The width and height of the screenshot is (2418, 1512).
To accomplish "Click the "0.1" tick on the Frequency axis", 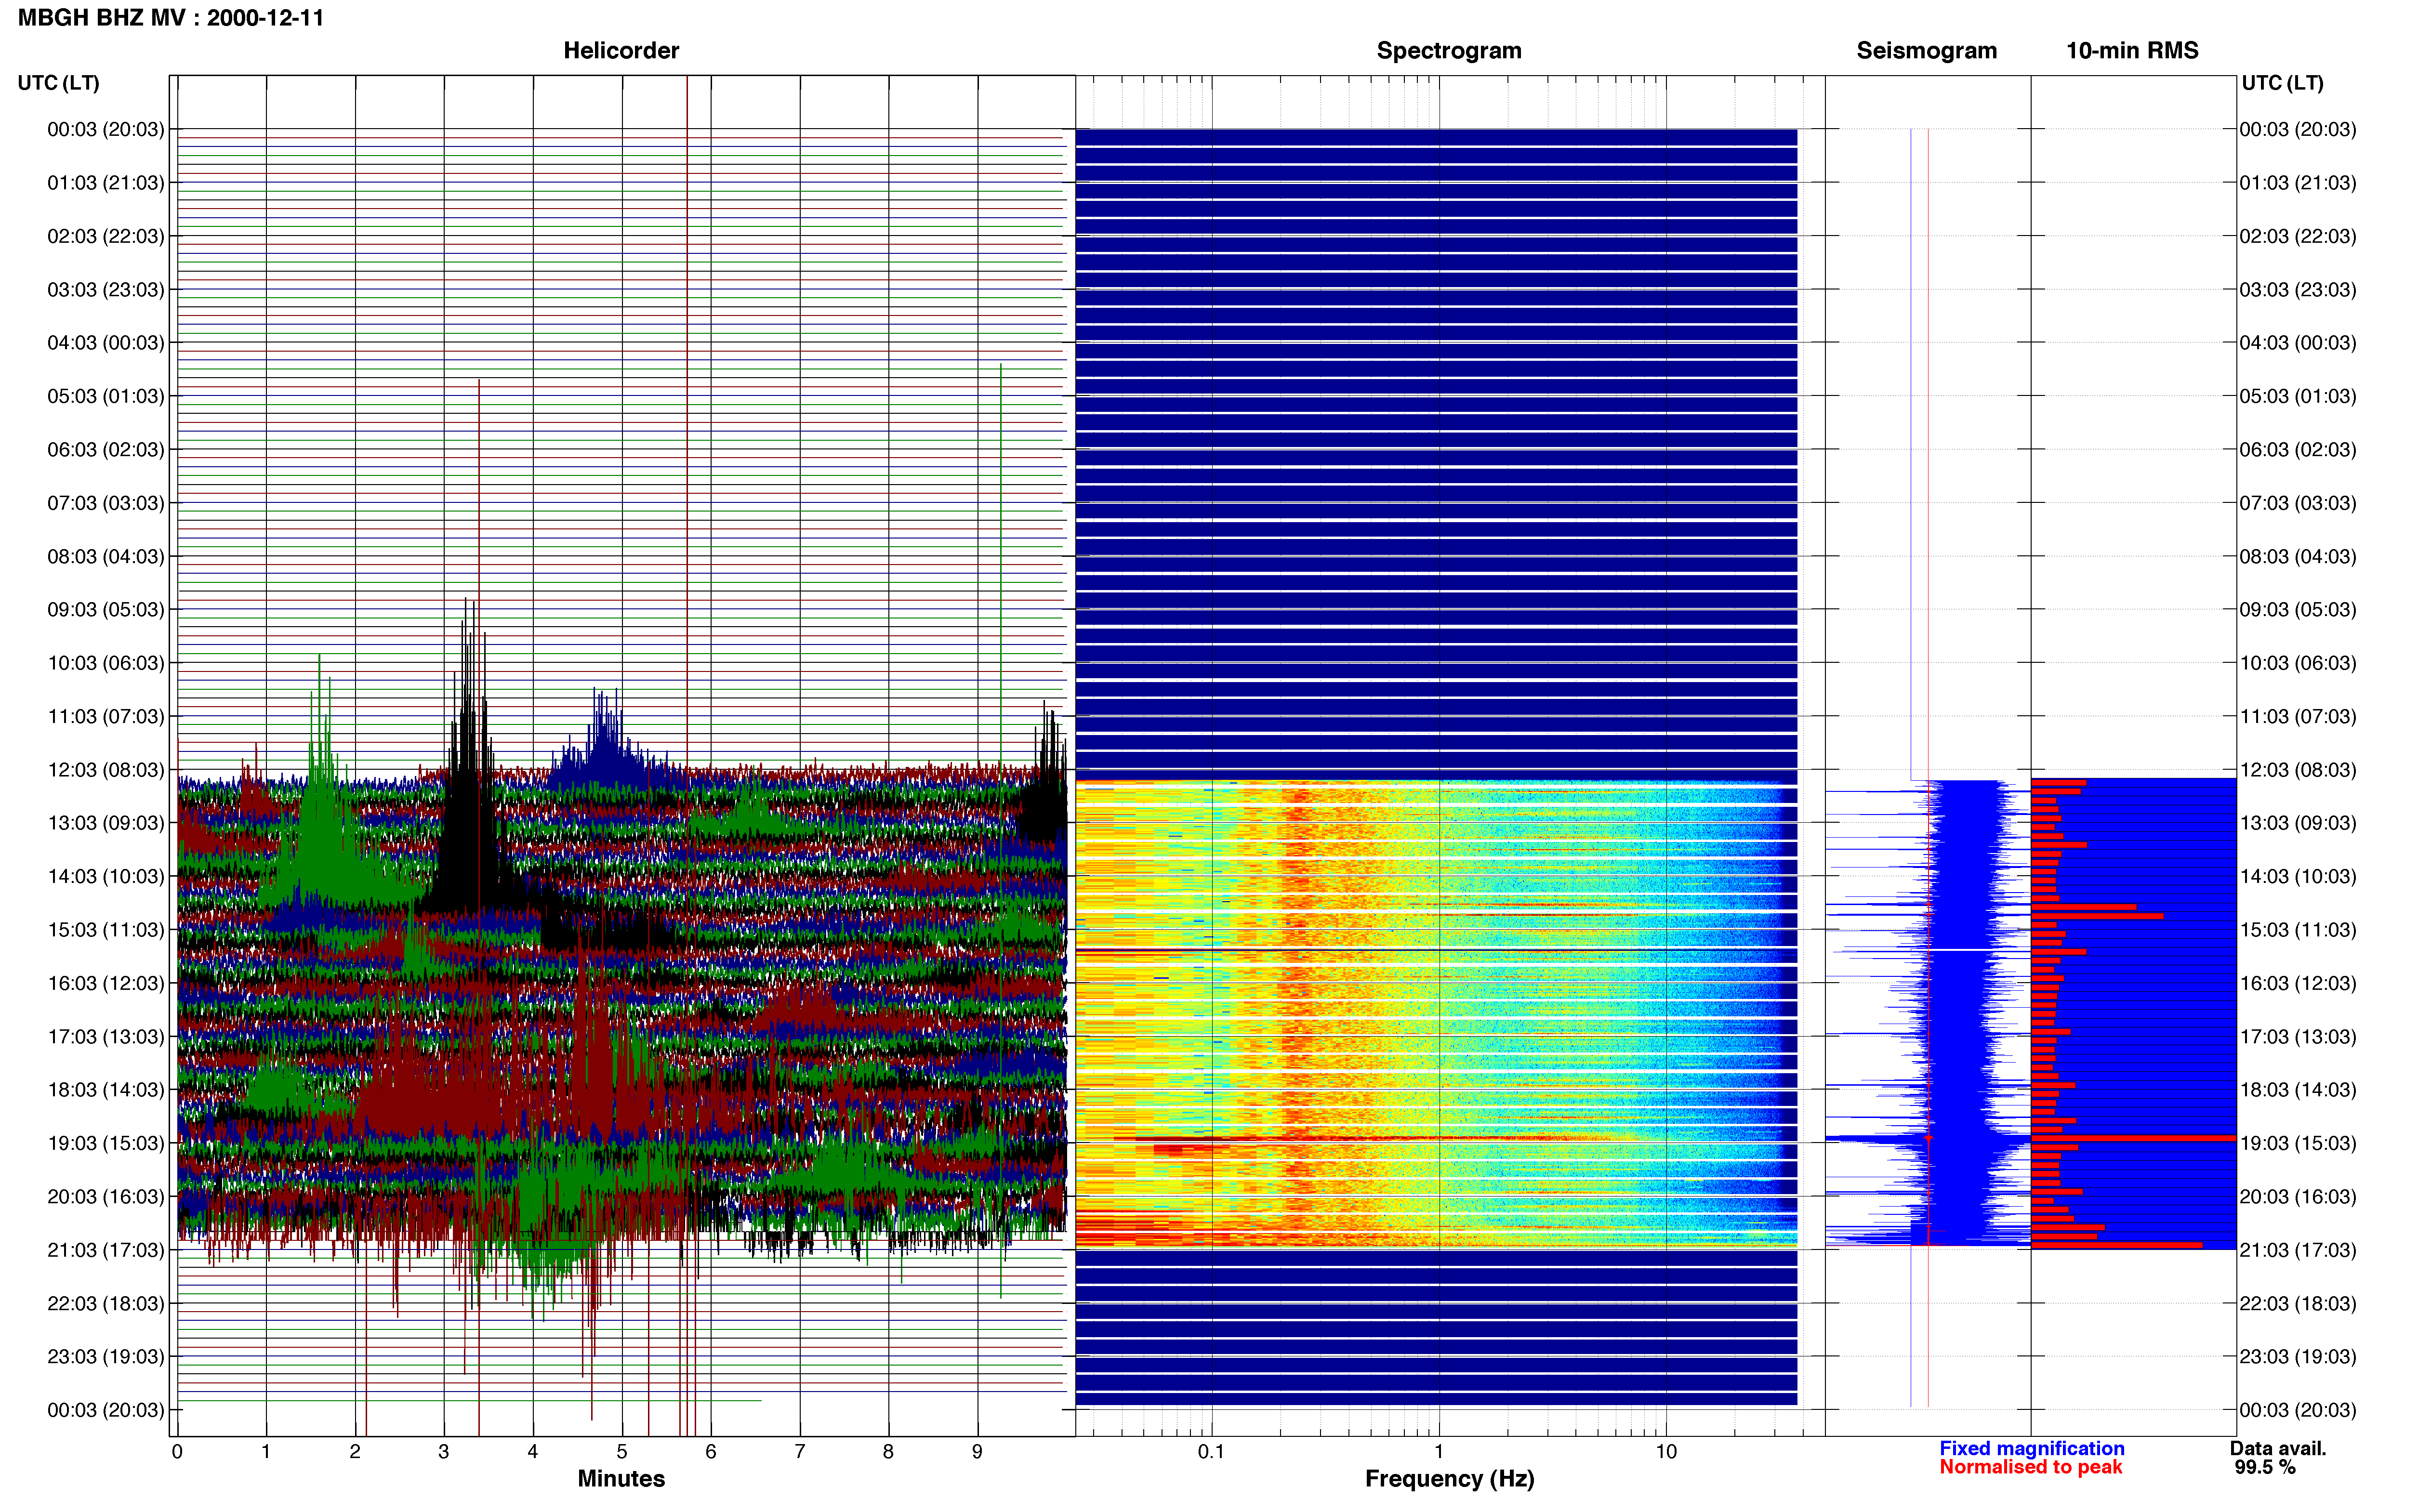I will click(x=1211, y=1452).
